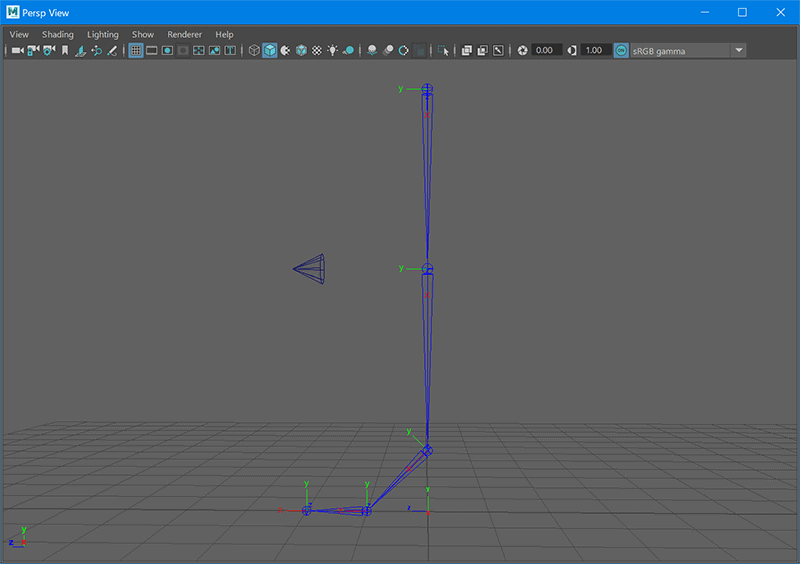The height and width of the screenshot is (564, 800).
Task: Open the Show menu
Action: click(x=143, y=35)
